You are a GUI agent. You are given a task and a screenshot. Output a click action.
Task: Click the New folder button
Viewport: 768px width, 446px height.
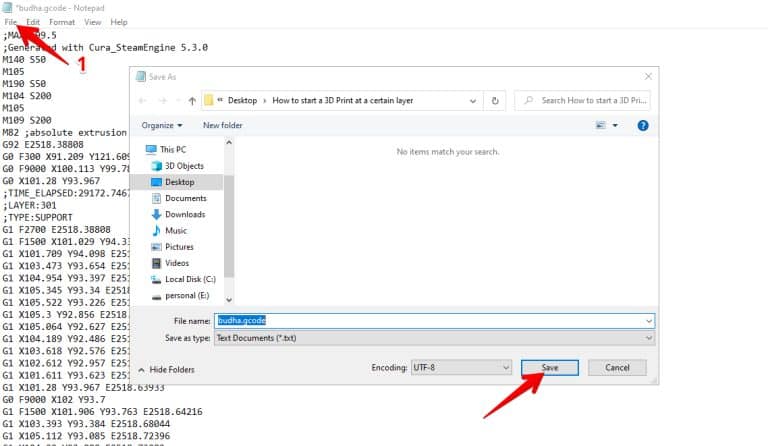[x=223, y=126]
